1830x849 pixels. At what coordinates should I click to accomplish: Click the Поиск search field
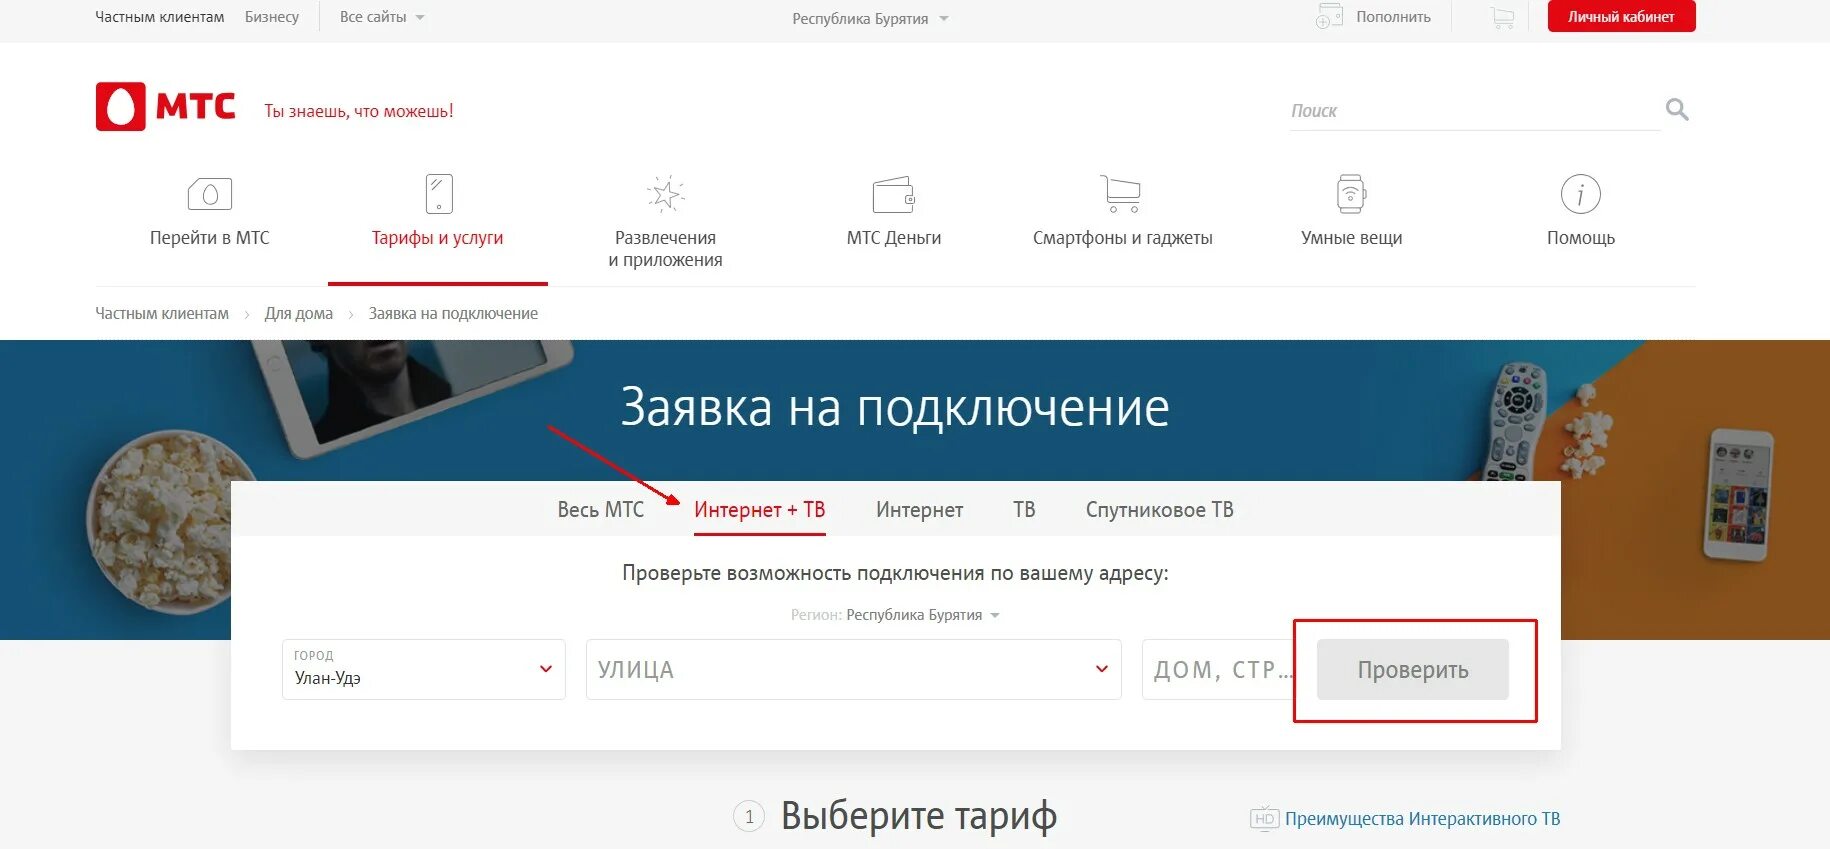tap(1475, 111)
